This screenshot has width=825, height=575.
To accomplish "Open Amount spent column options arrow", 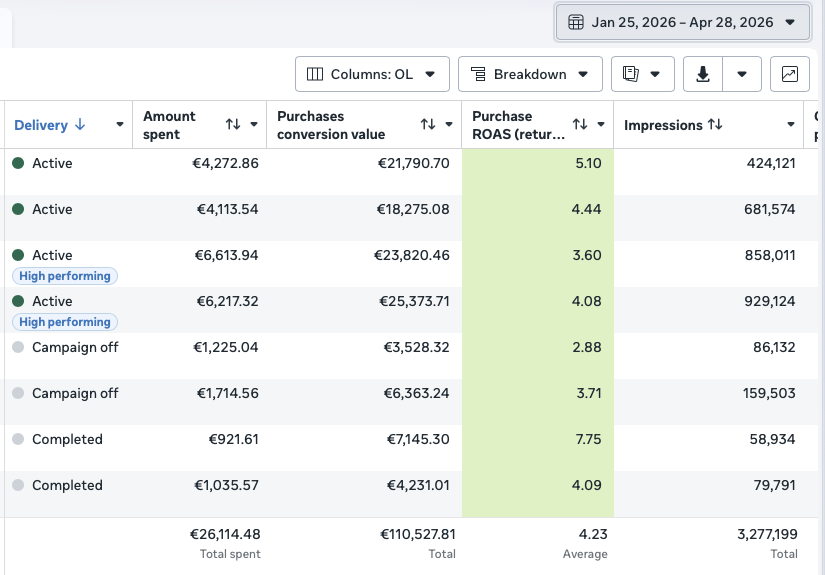I will tap(254, 125).
